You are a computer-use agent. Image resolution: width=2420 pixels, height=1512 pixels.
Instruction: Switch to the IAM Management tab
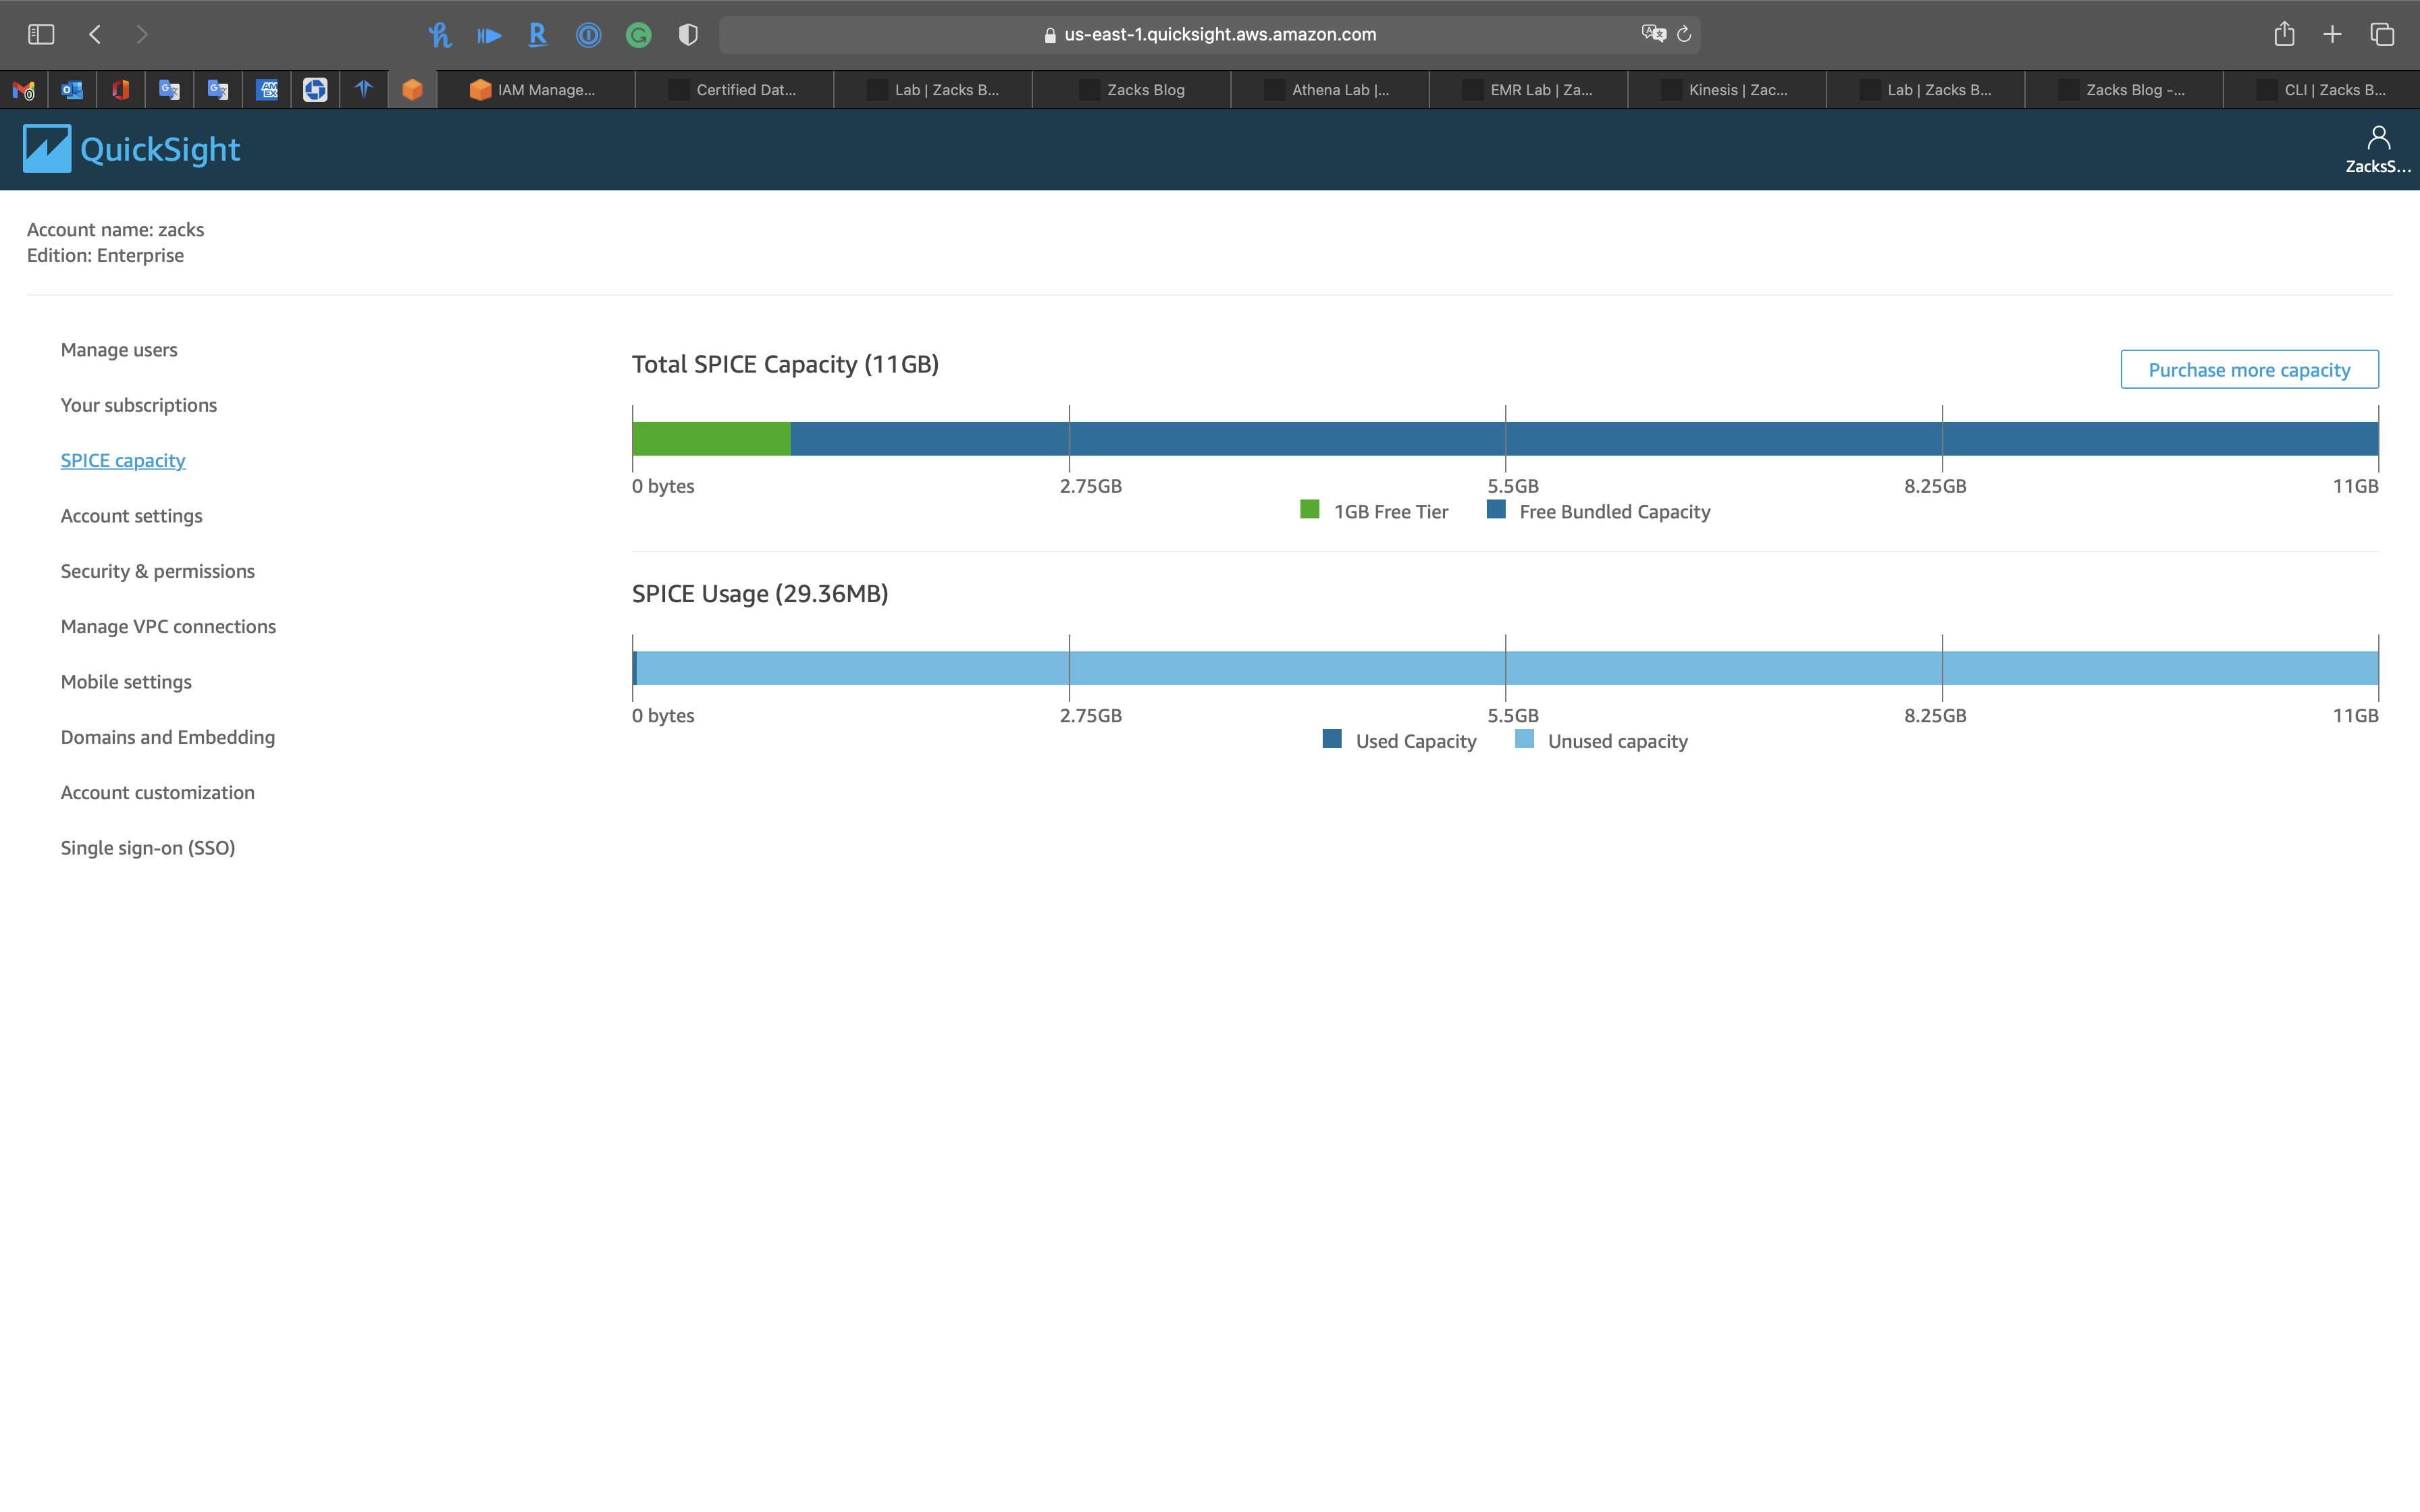click(x=534, y=90)
